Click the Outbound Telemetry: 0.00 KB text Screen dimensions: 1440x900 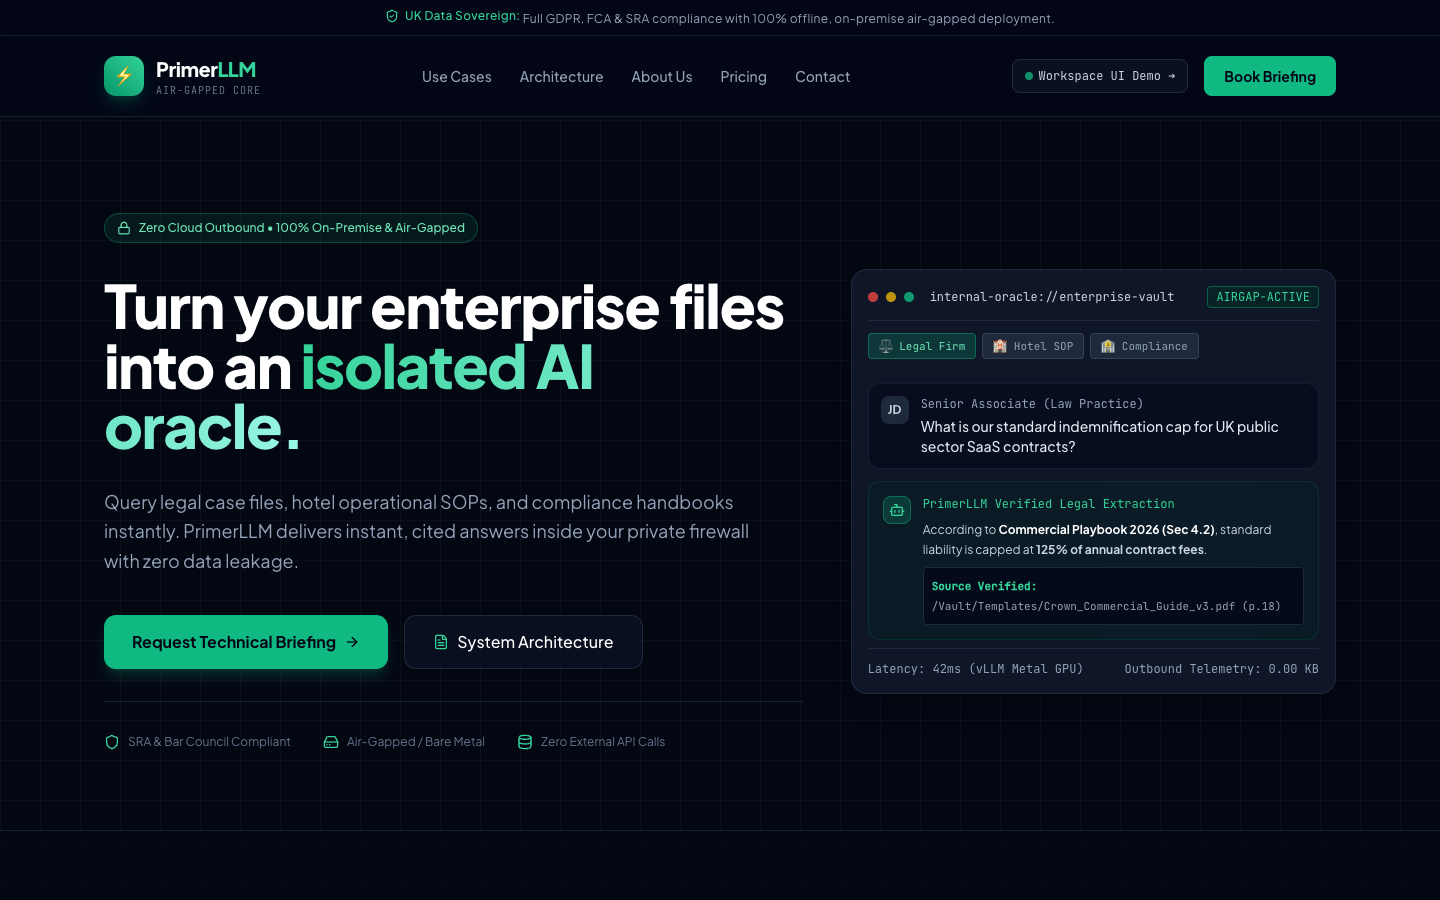1221,669
